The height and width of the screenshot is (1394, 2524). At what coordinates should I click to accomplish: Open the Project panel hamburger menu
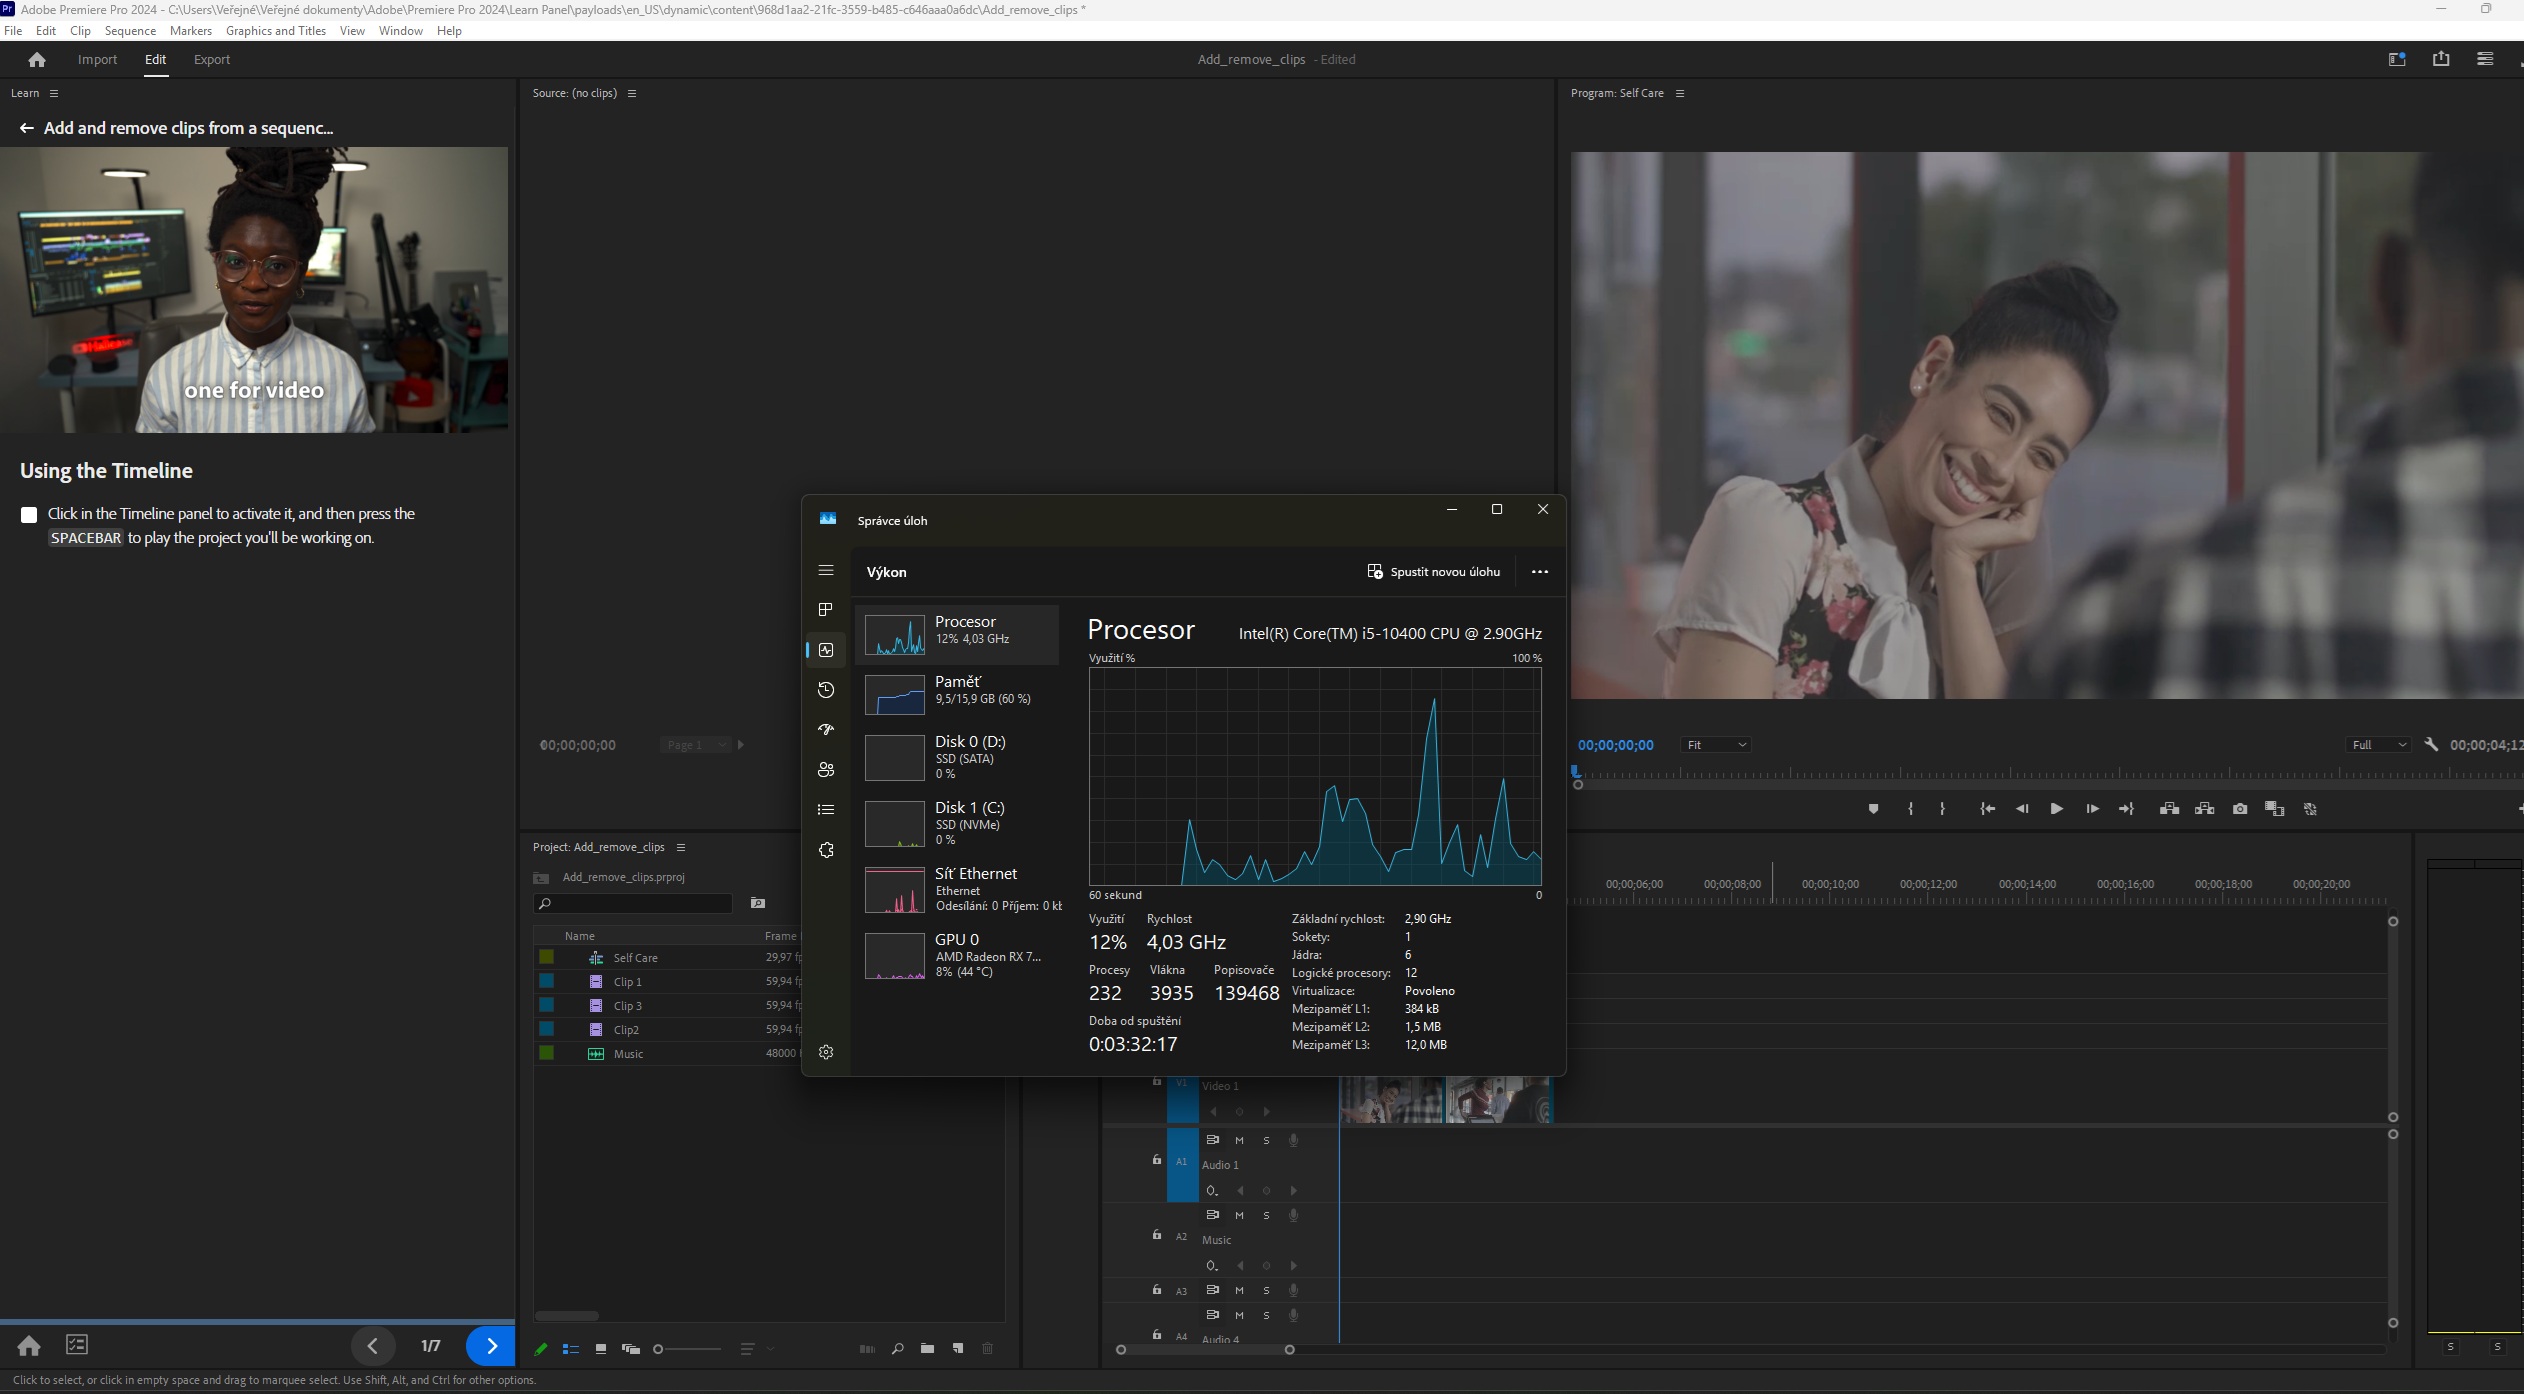click(x=681, y=848)
